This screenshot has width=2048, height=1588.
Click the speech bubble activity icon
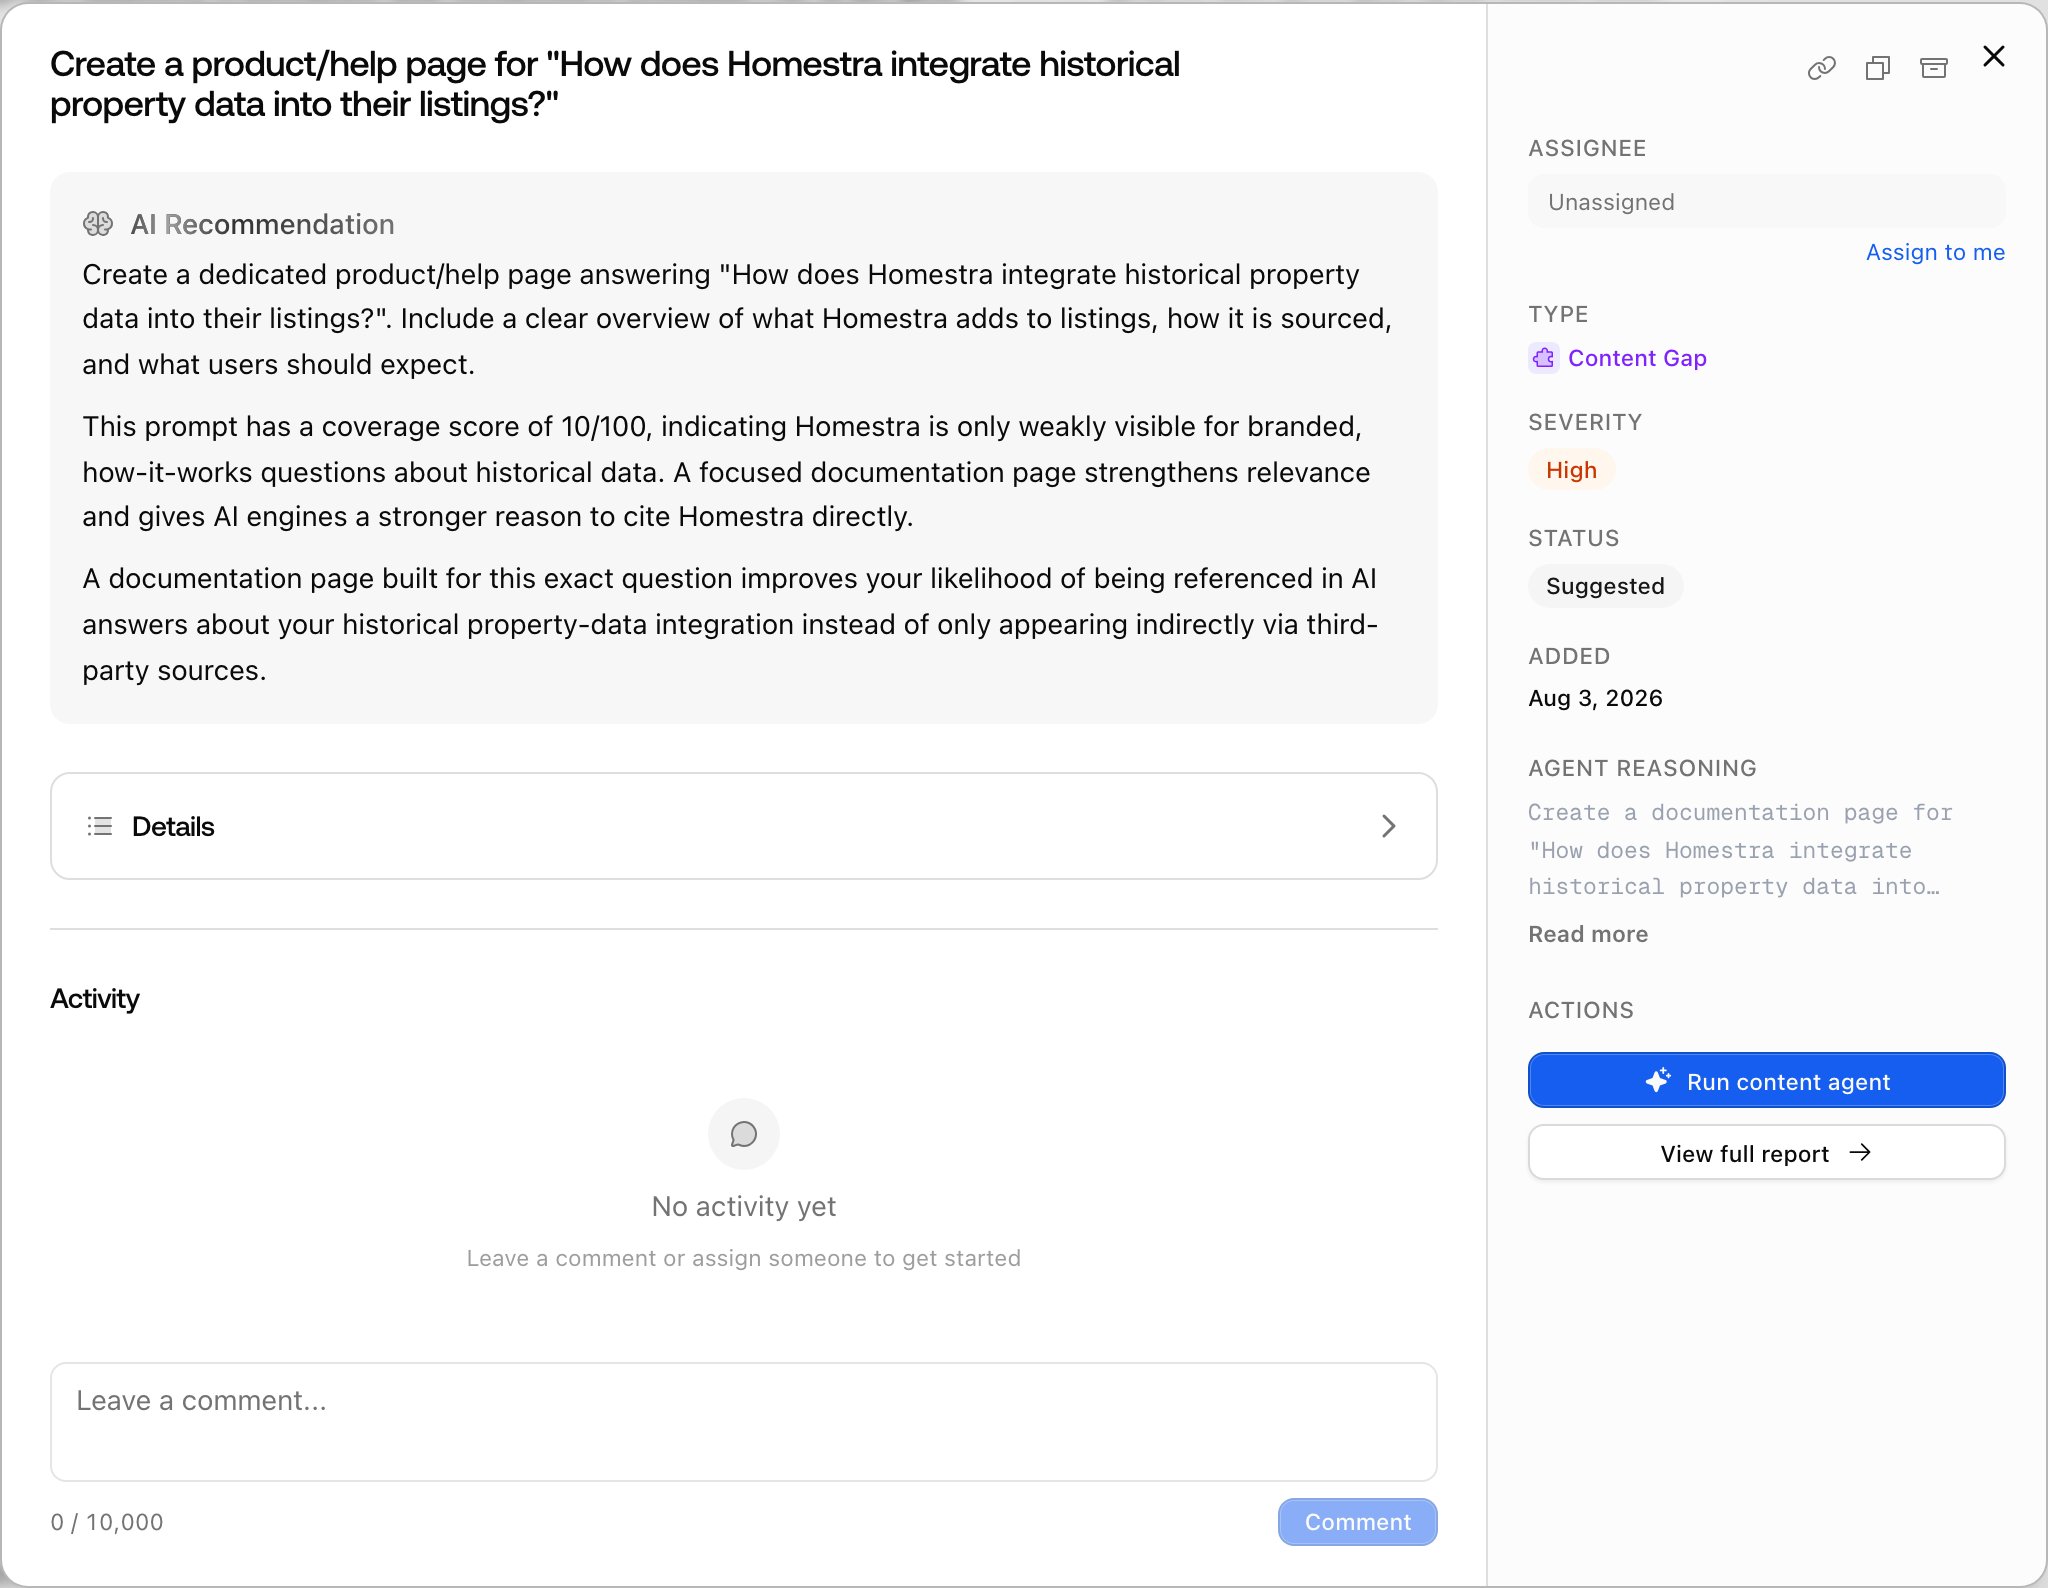pyautogui.click(x=744, y=1134)
